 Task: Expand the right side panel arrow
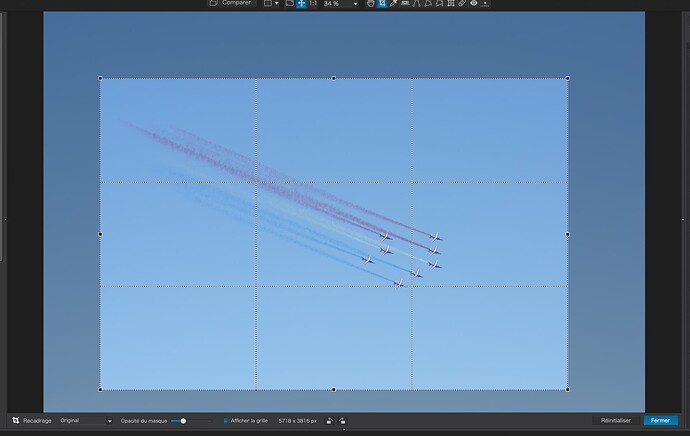point(683,219)
